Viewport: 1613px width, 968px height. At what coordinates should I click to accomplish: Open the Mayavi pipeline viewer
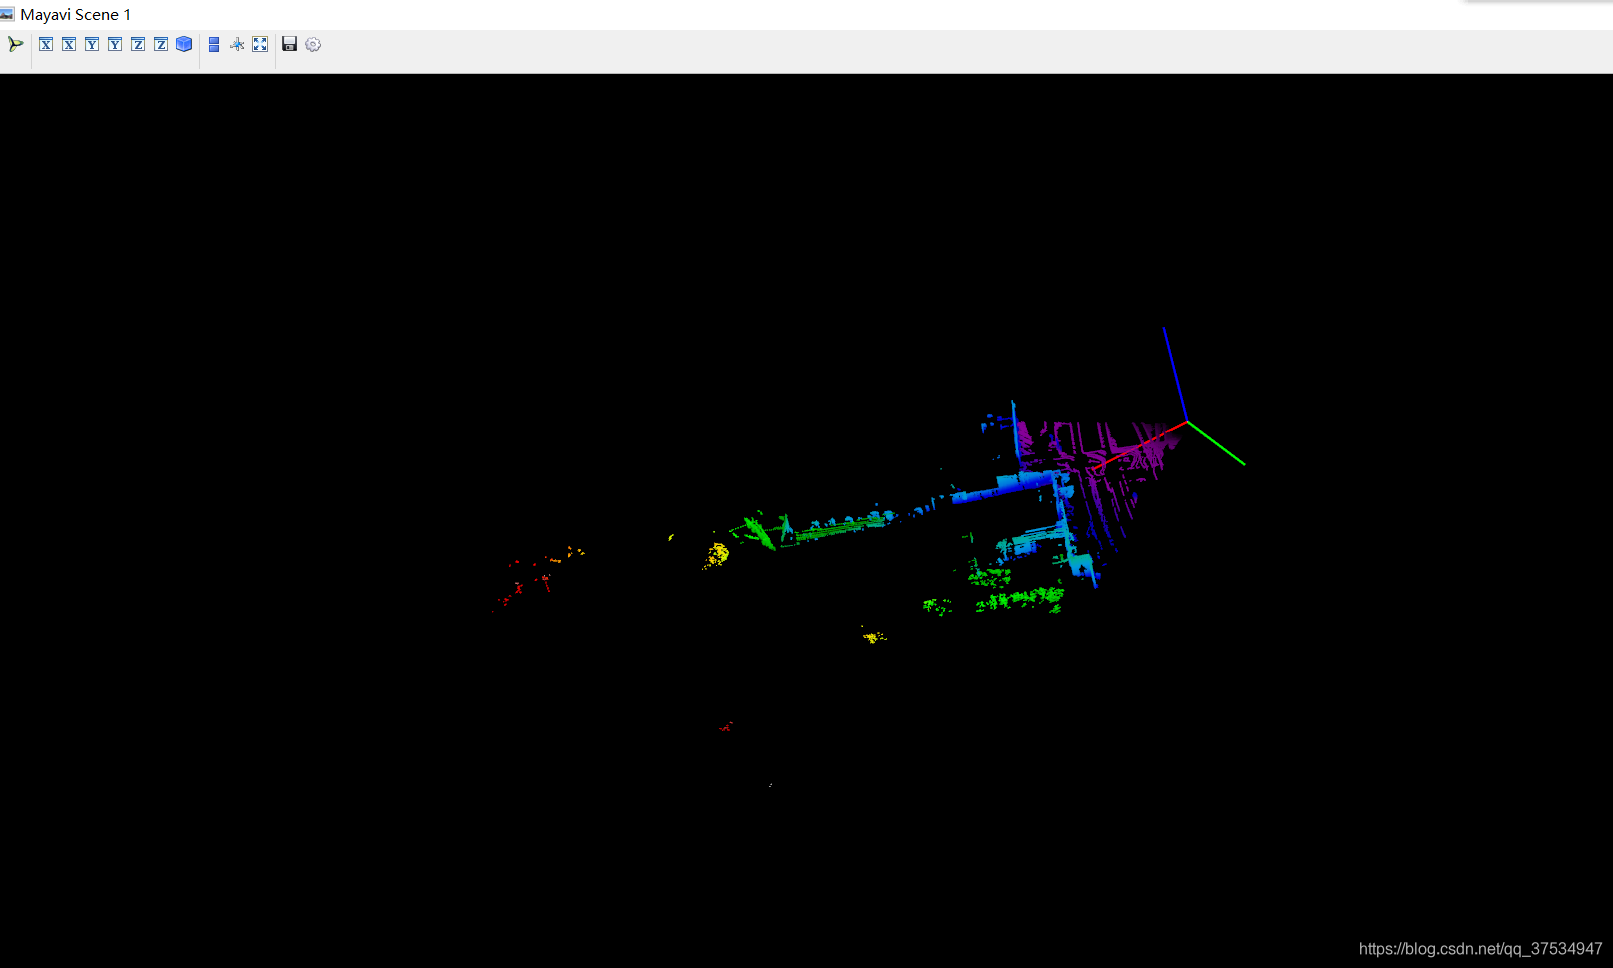(x=15, y=44)
